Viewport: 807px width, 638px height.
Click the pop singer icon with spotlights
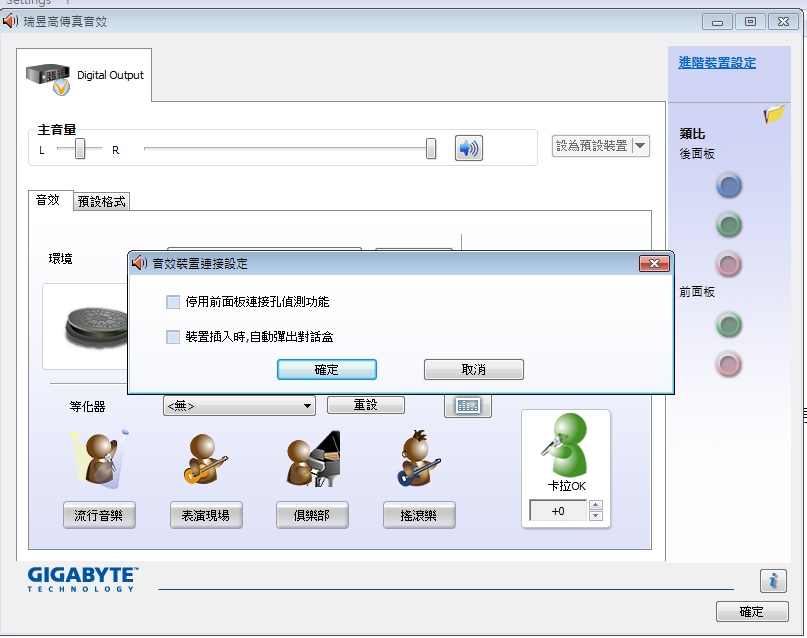(99, 459)
